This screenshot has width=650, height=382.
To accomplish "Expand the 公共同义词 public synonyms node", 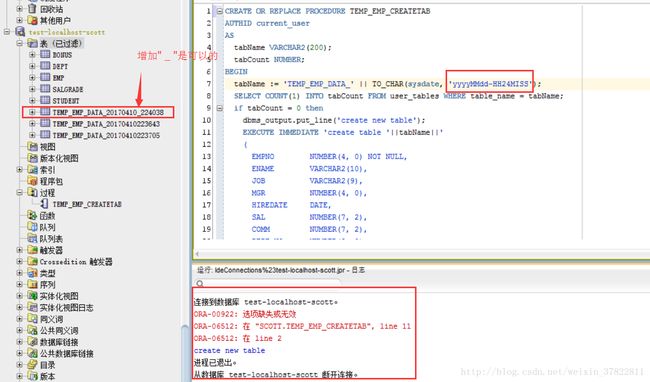I will click(x=19, y=330).
